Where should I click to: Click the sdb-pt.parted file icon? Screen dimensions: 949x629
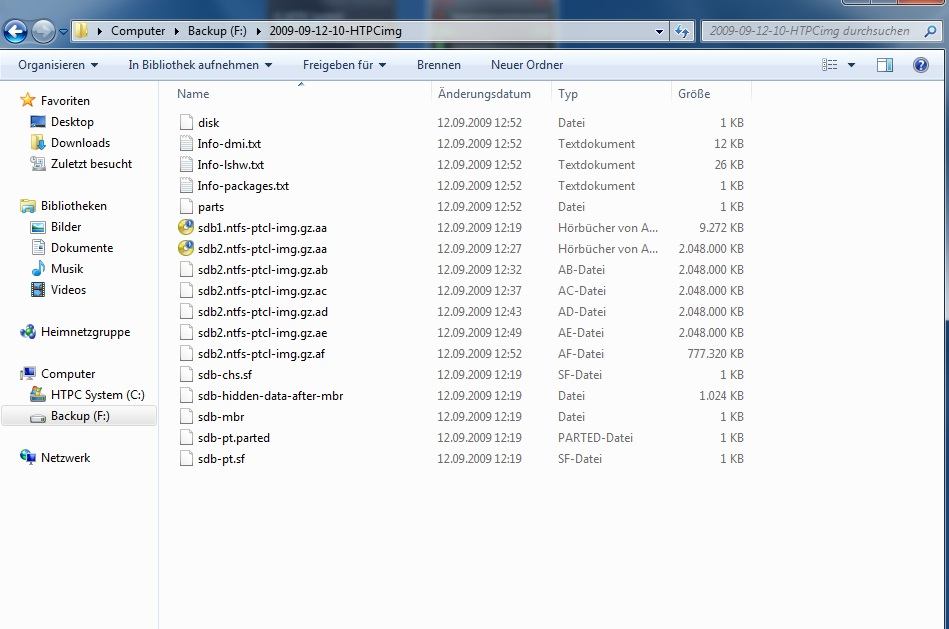coord(186,437)
